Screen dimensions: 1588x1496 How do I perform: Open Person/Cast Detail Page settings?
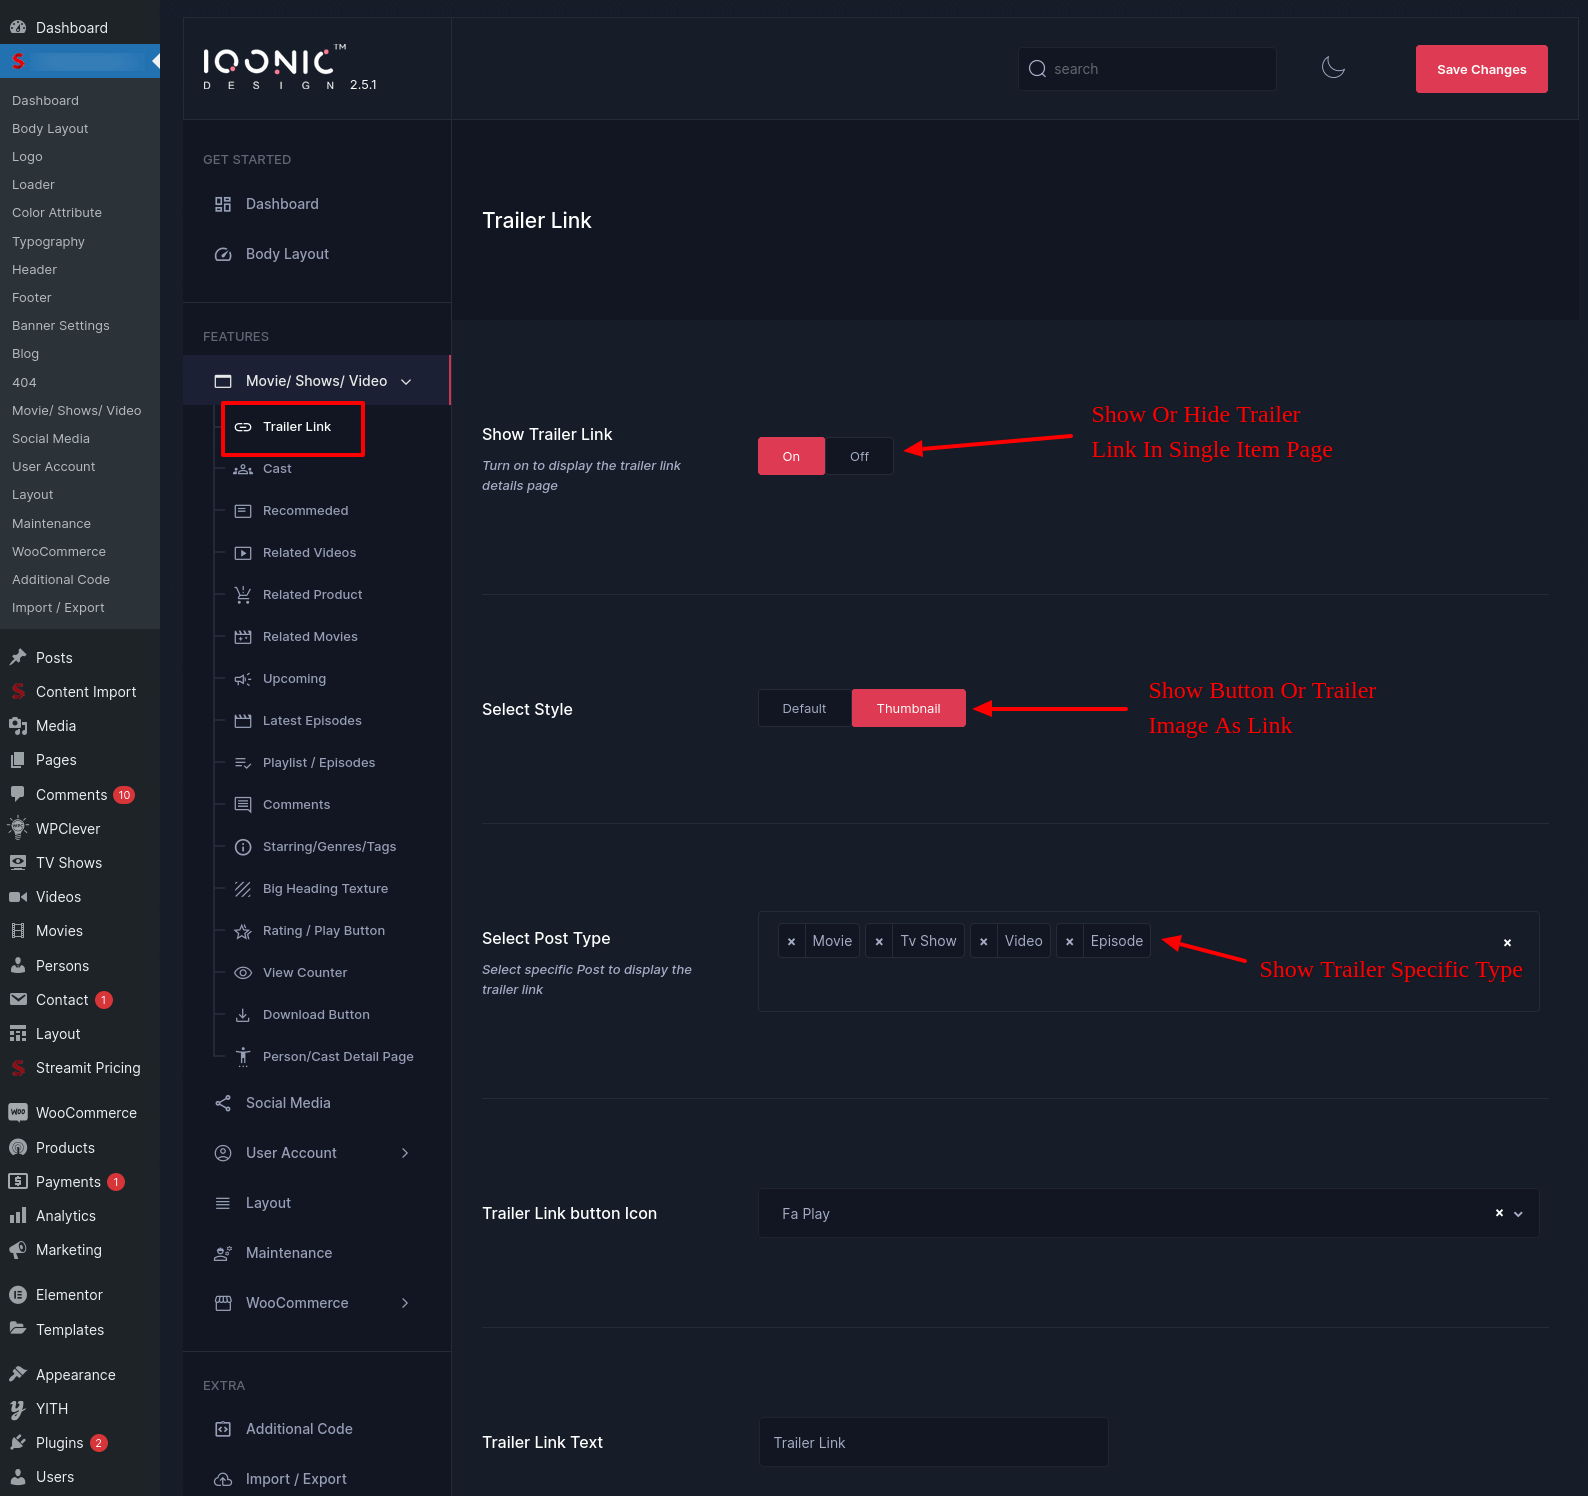[x=338, y=1057]
